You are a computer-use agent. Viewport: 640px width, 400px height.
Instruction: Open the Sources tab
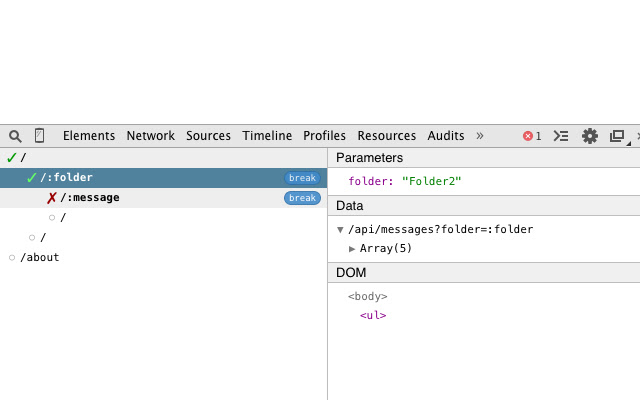coord(208,136)
